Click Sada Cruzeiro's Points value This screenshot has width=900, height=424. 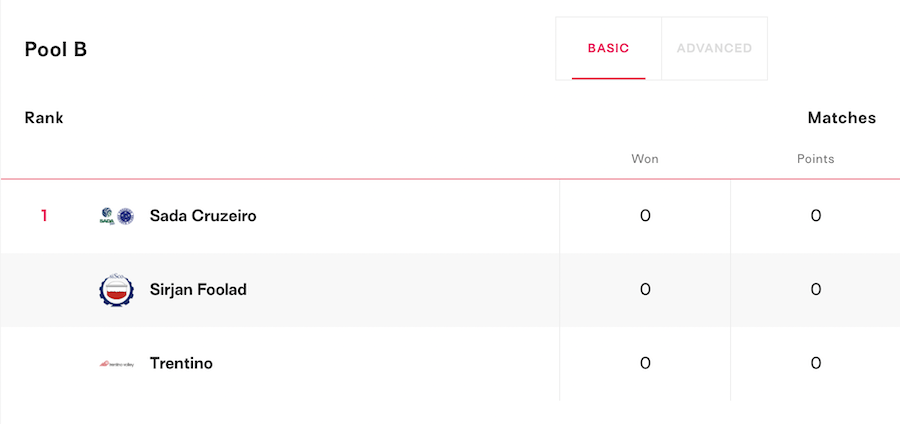pyautogui.click(x=816, y=216)
